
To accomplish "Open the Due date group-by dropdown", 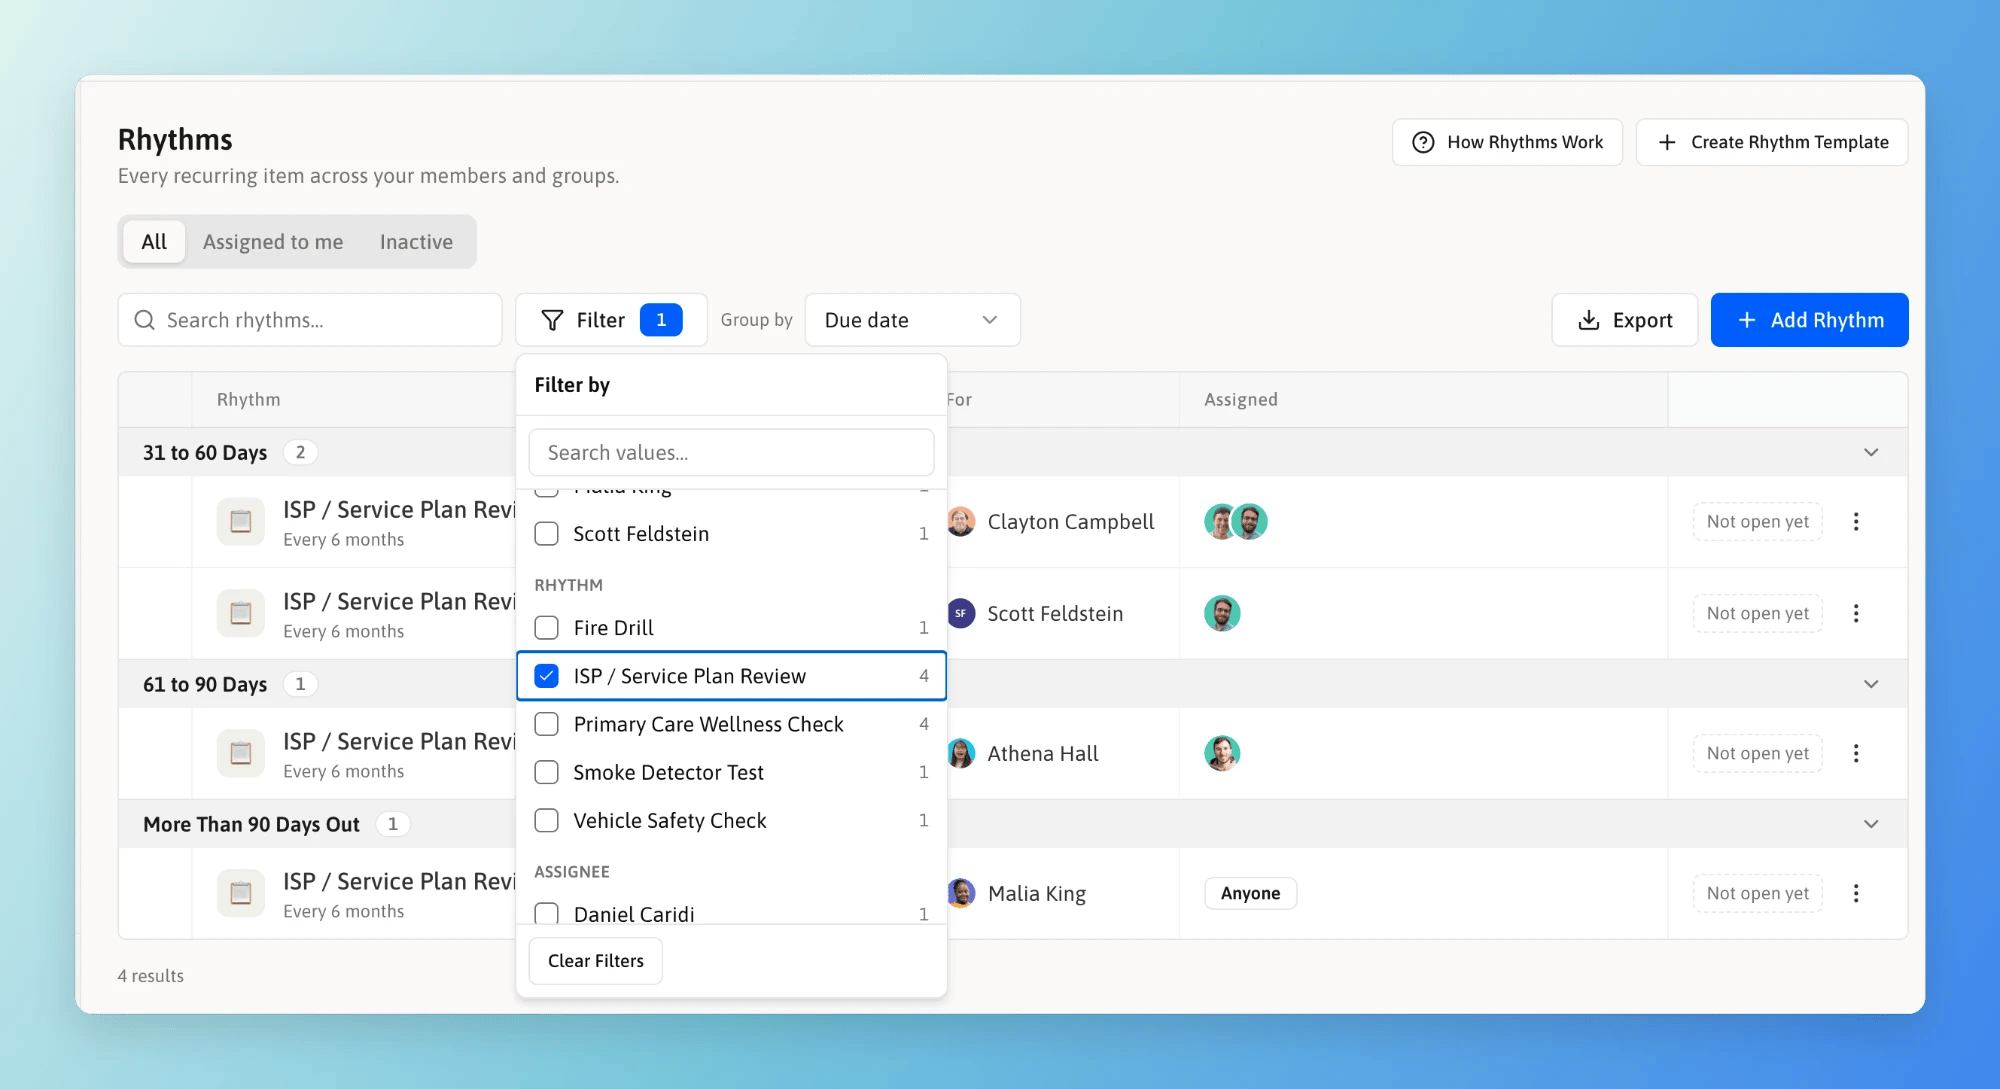I will 912,320.
